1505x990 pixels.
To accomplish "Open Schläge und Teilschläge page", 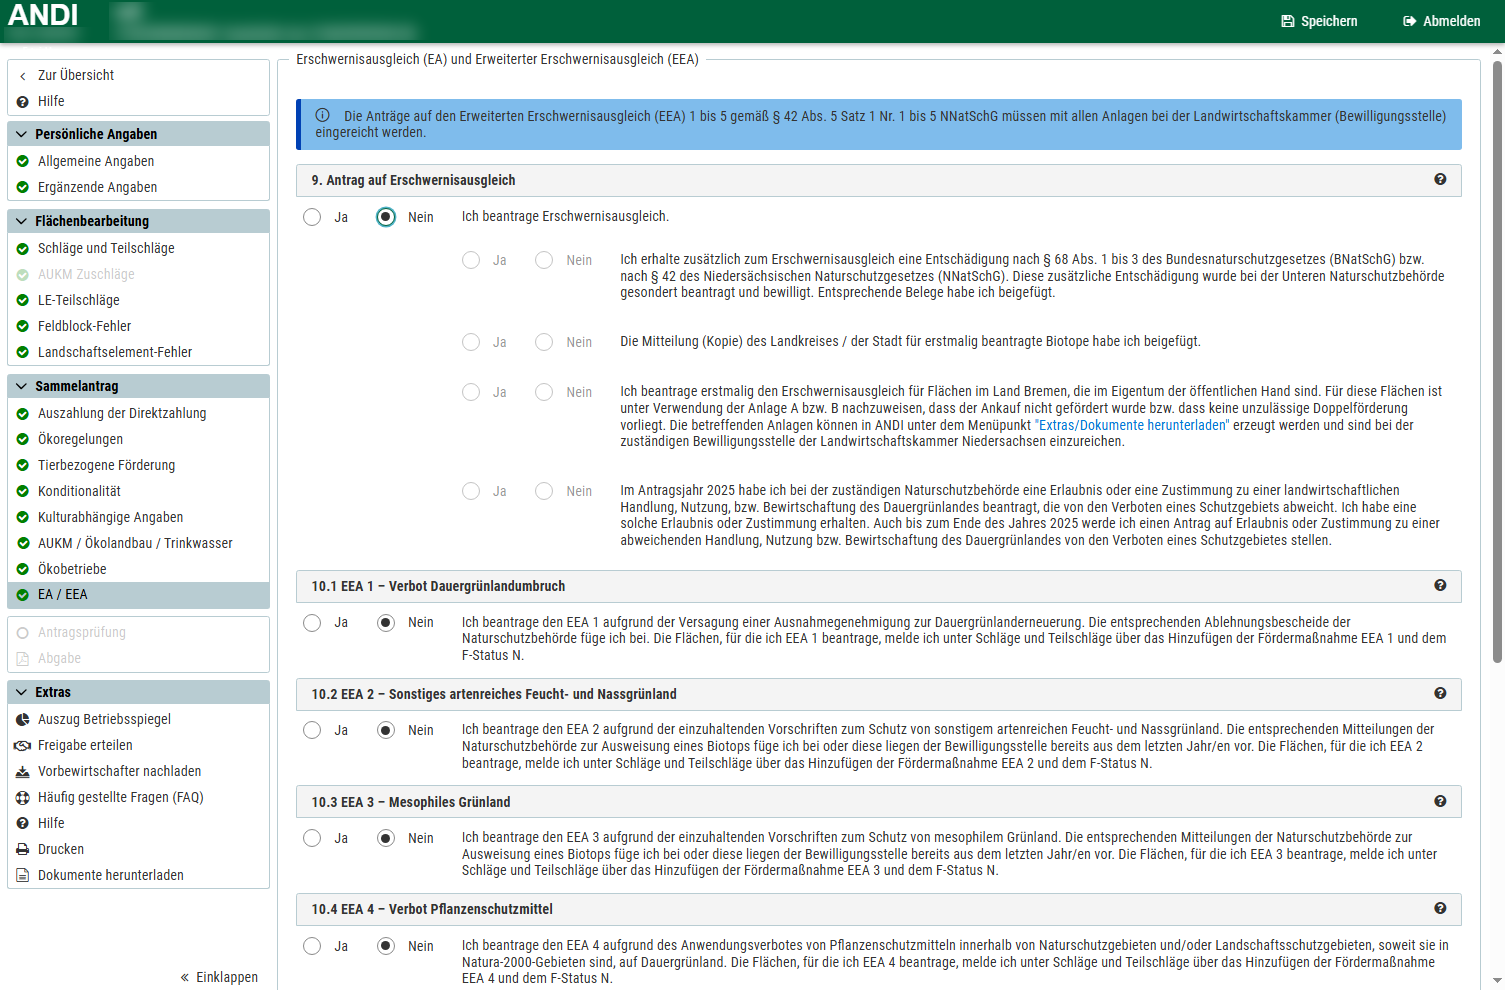I will tap(106, 248).
